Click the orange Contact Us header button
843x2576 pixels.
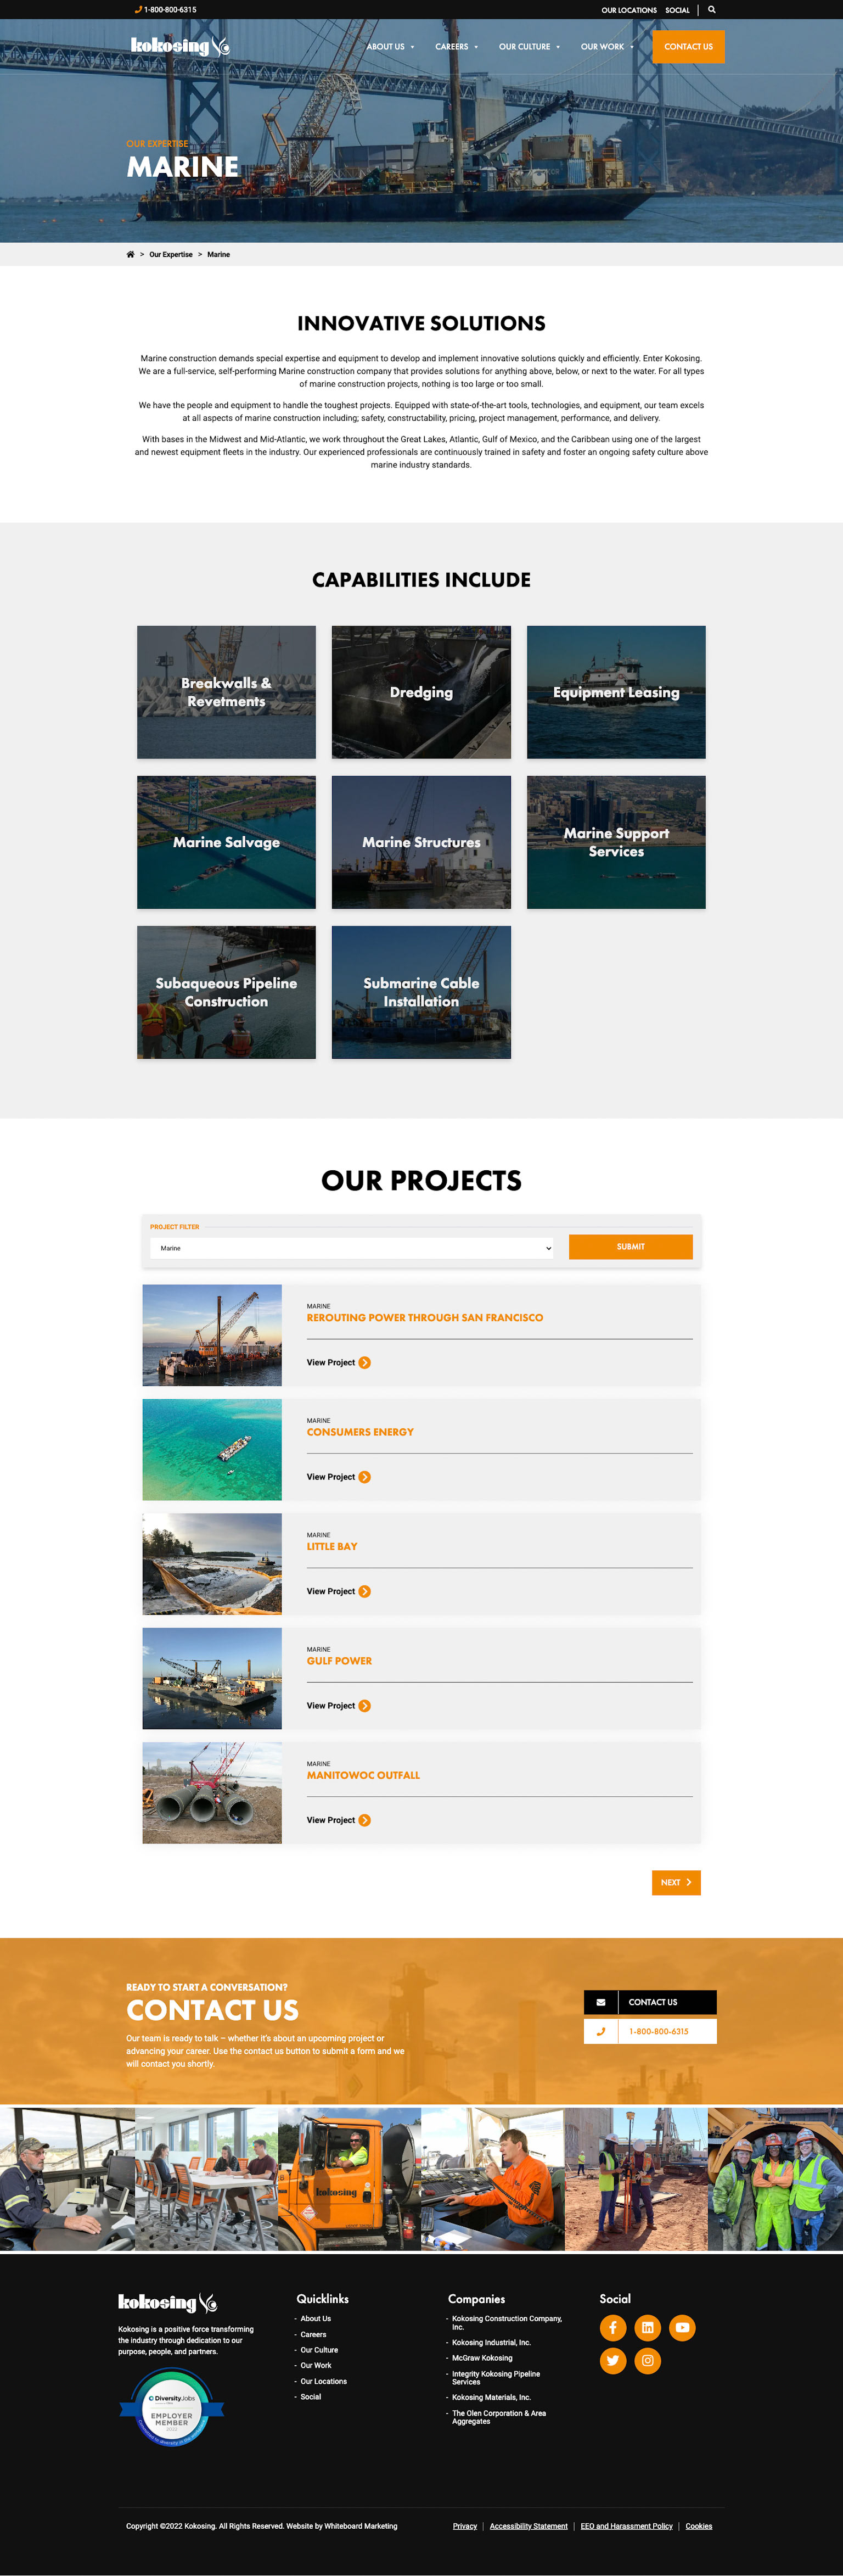[688, 47]
